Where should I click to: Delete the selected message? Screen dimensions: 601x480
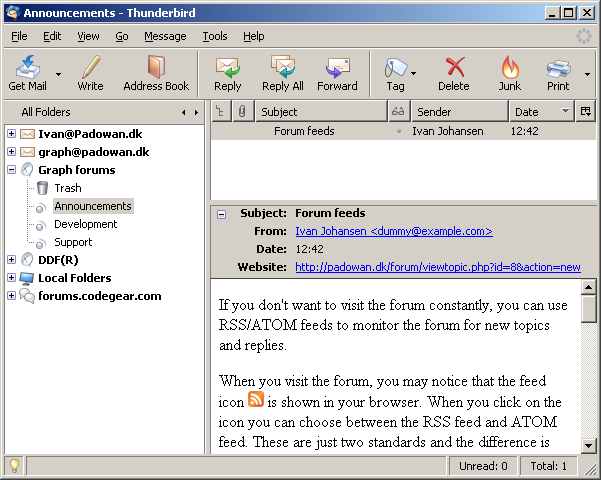click(x=454, y=73)
